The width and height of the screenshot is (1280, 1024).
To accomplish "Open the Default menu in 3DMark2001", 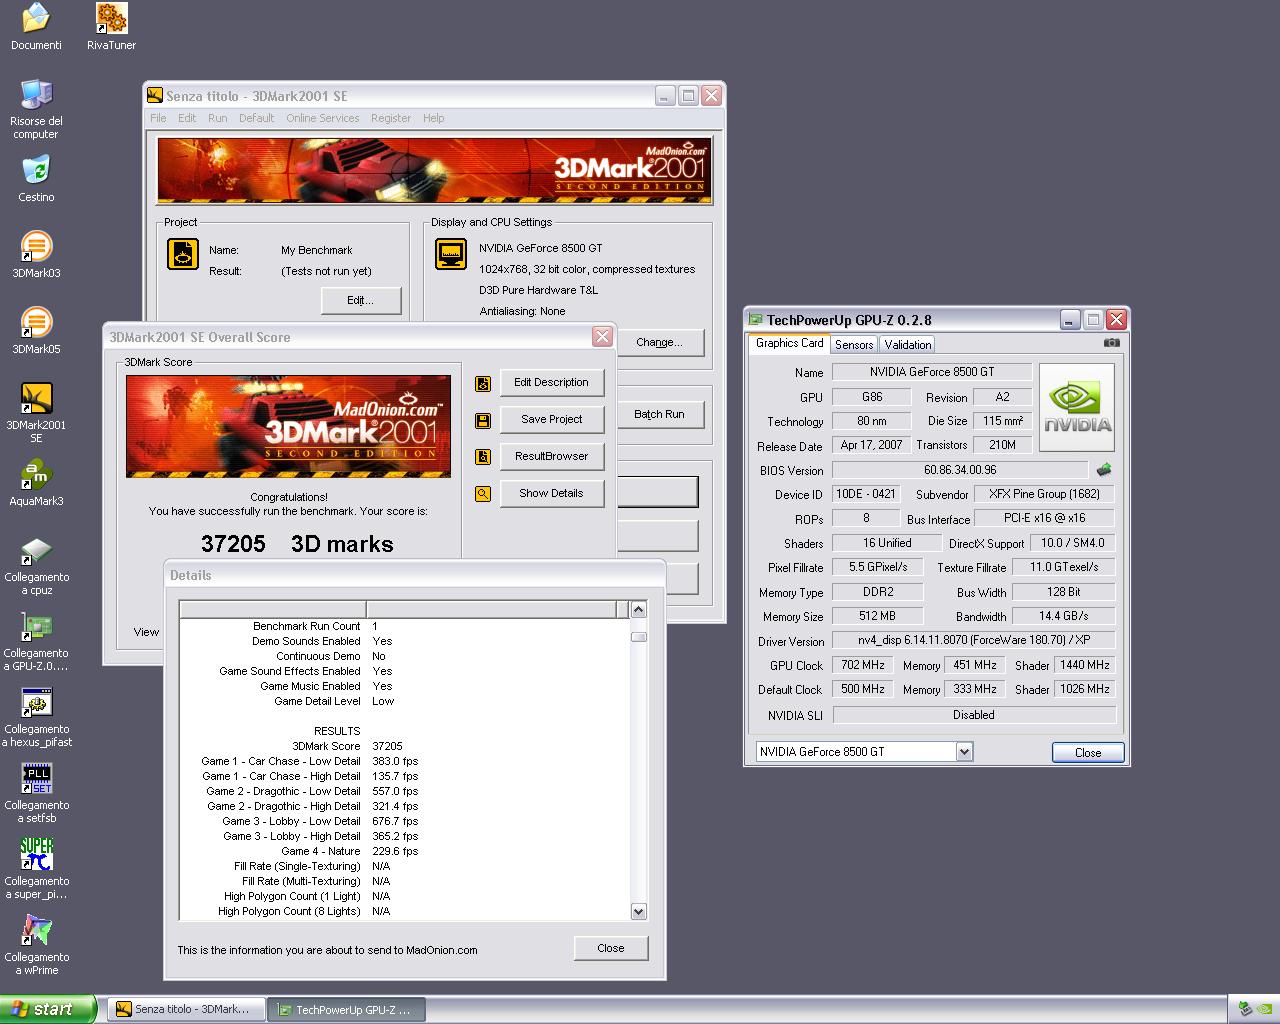I will tap(256, 118).
